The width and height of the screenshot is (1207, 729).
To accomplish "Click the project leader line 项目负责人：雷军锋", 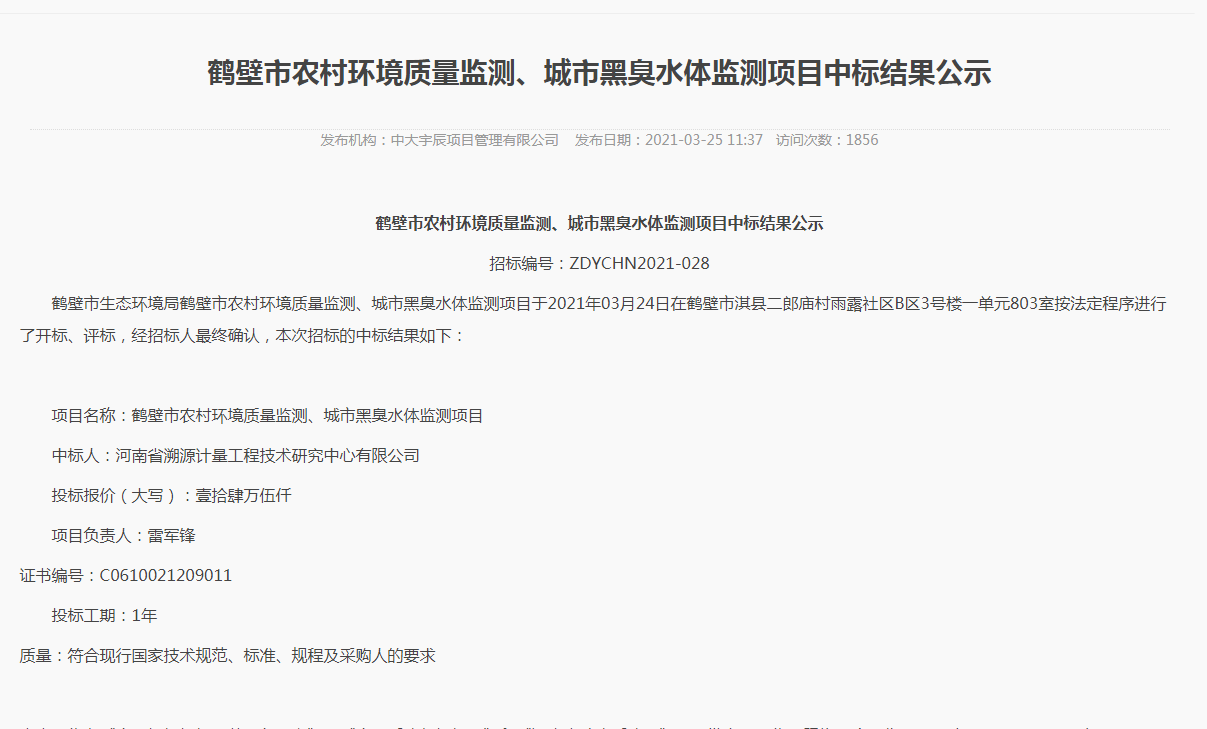I will point(123,536).
